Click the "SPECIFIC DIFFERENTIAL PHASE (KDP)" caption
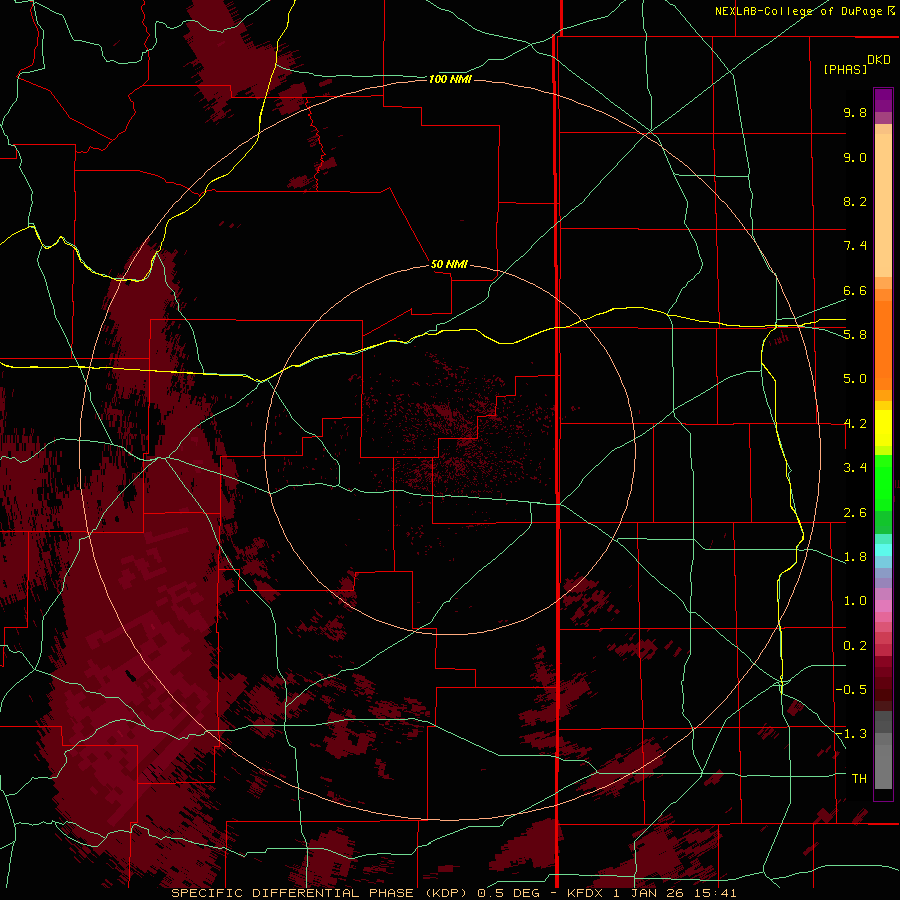 [320, 893]
